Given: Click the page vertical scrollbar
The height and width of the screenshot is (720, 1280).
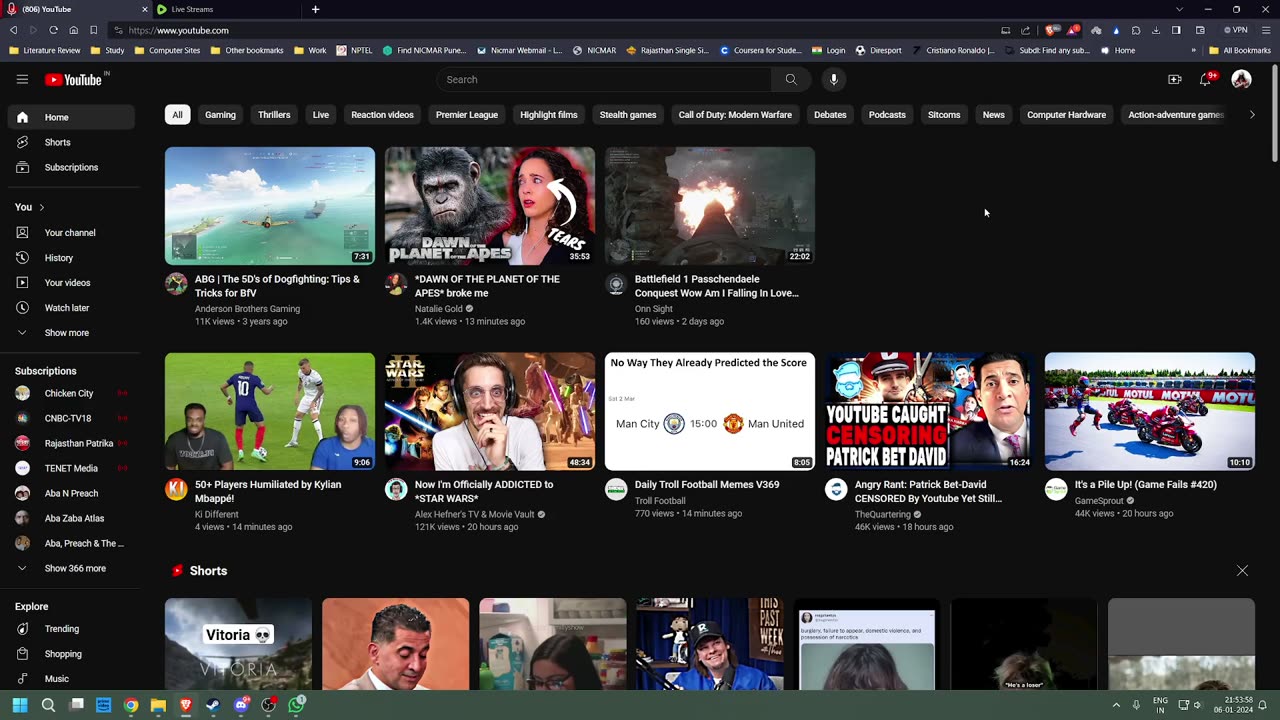Looking at the screenshot, I should [1274, 112].
